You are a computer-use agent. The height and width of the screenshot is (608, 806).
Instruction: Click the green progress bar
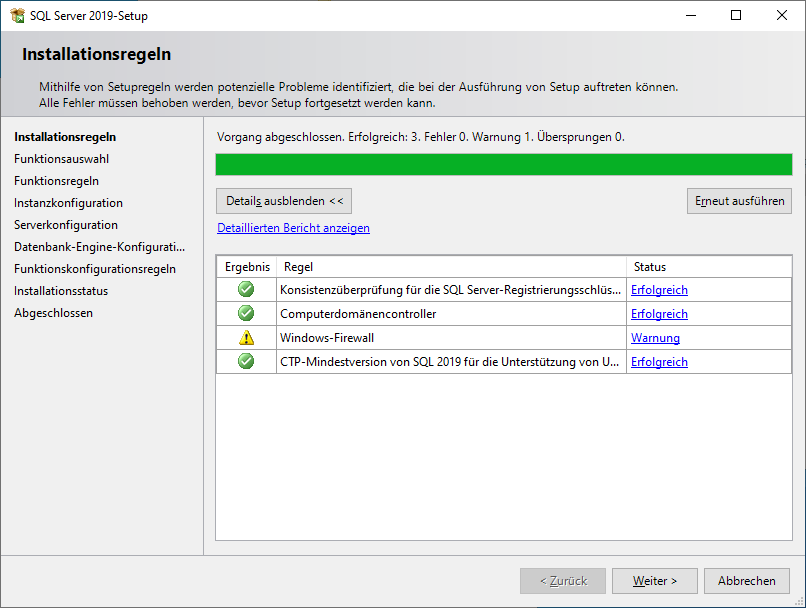(x=504, y=165)
